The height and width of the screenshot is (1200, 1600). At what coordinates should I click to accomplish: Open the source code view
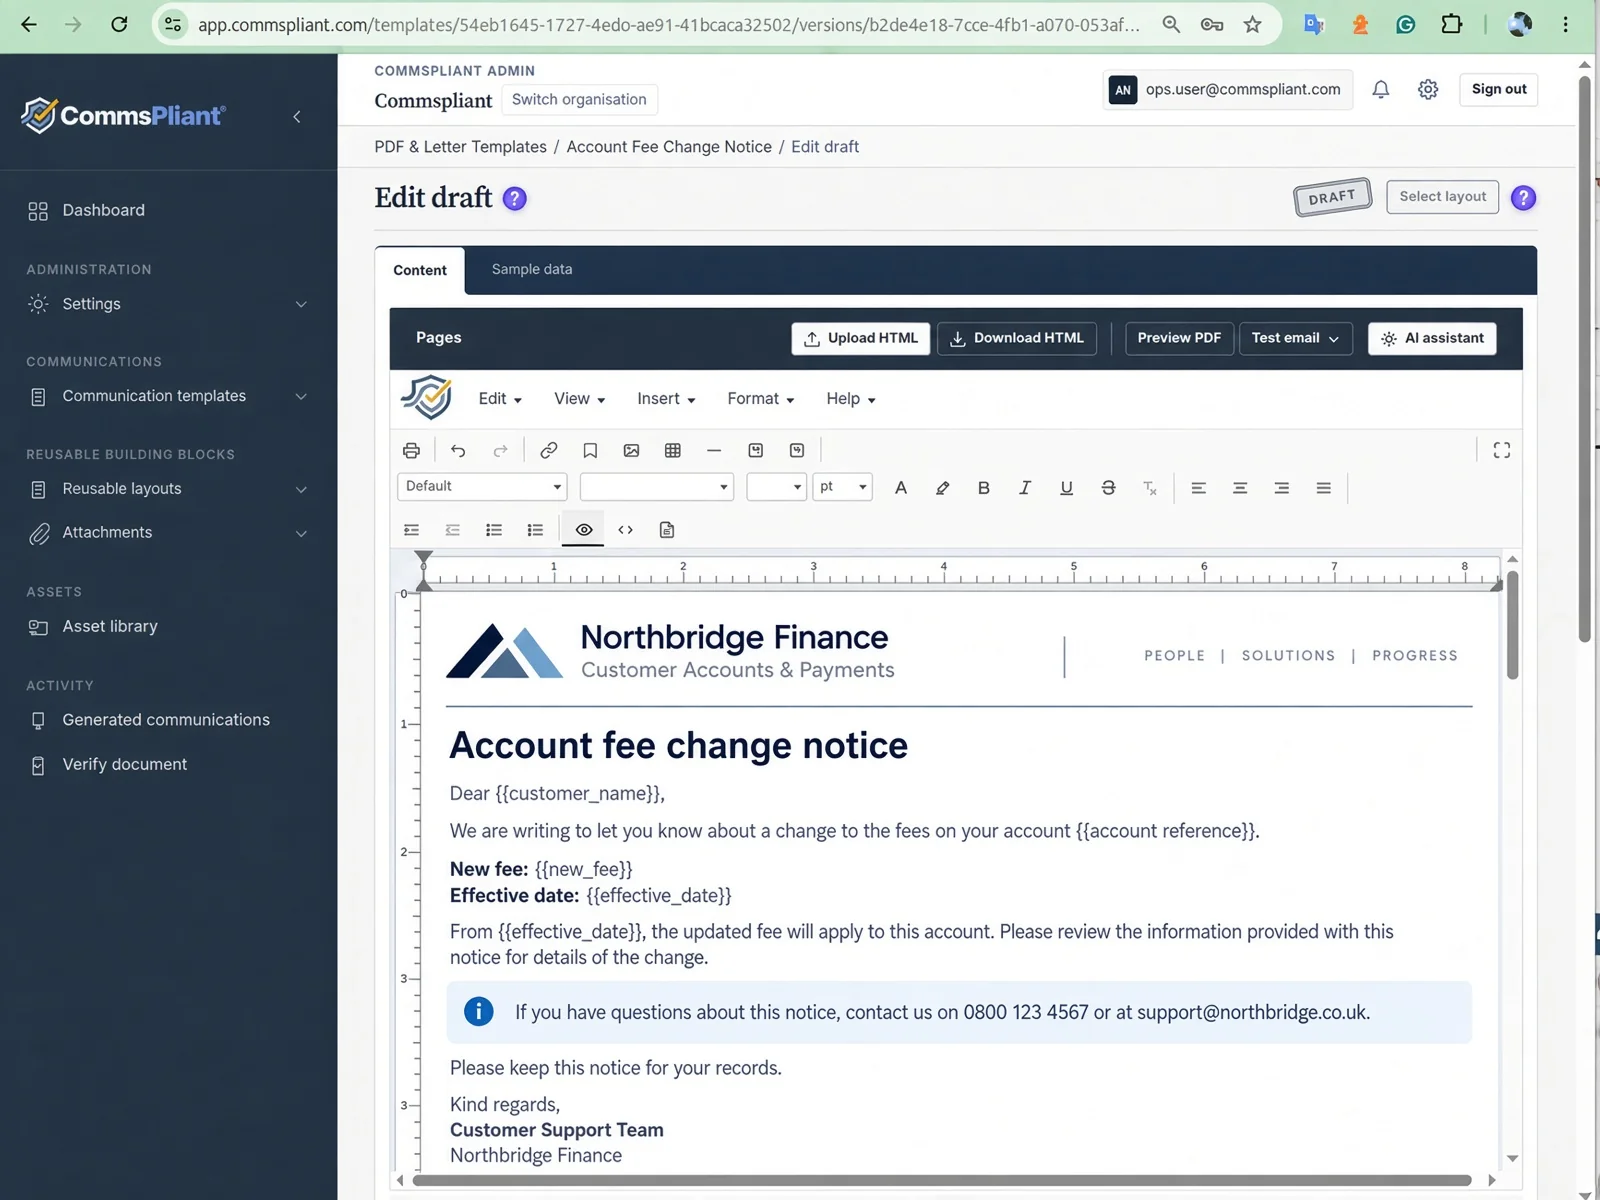coord(625,530)
